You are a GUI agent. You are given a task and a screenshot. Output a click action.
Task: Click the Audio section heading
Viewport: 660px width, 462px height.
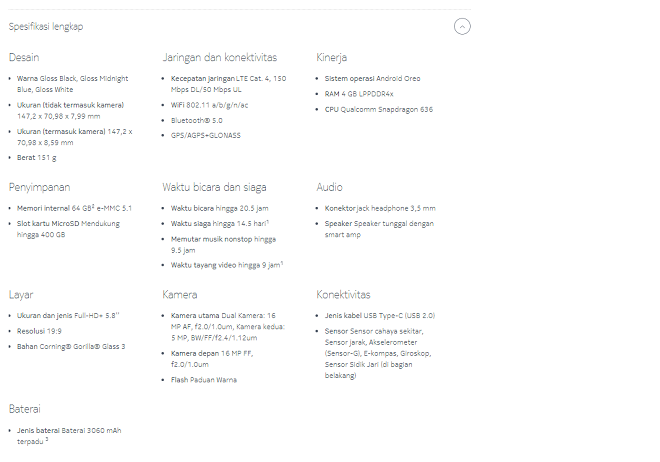tap(330, 187)
